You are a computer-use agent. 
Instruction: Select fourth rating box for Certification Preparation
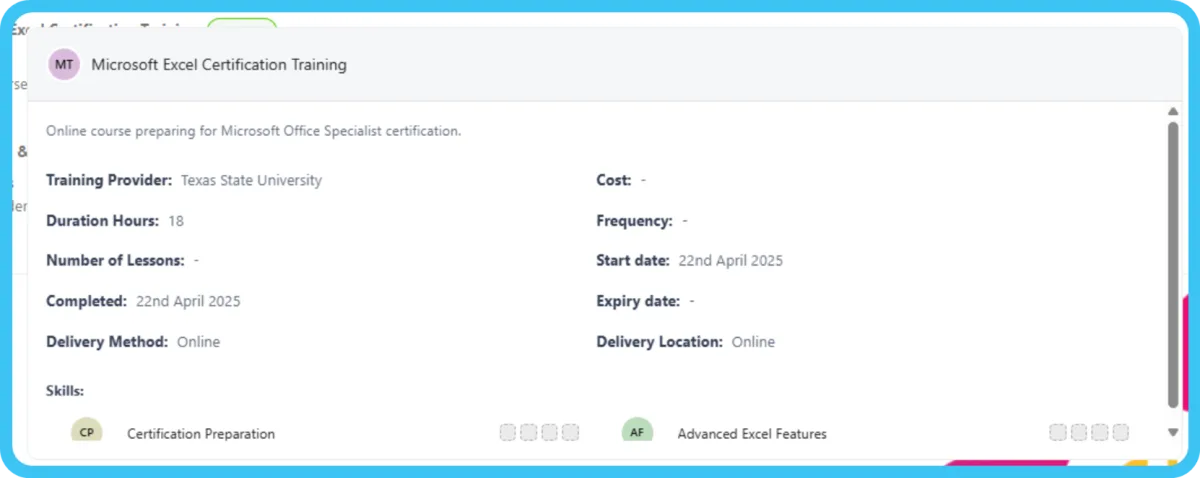pos(570,433)
